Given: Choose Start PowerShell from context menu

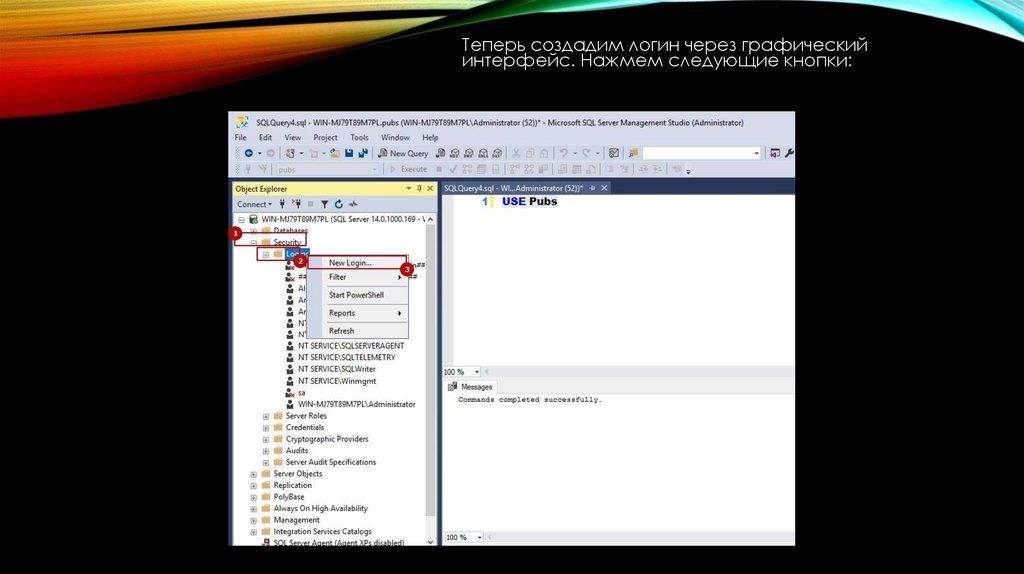Looking at the screenshot, I should [358, 295].
